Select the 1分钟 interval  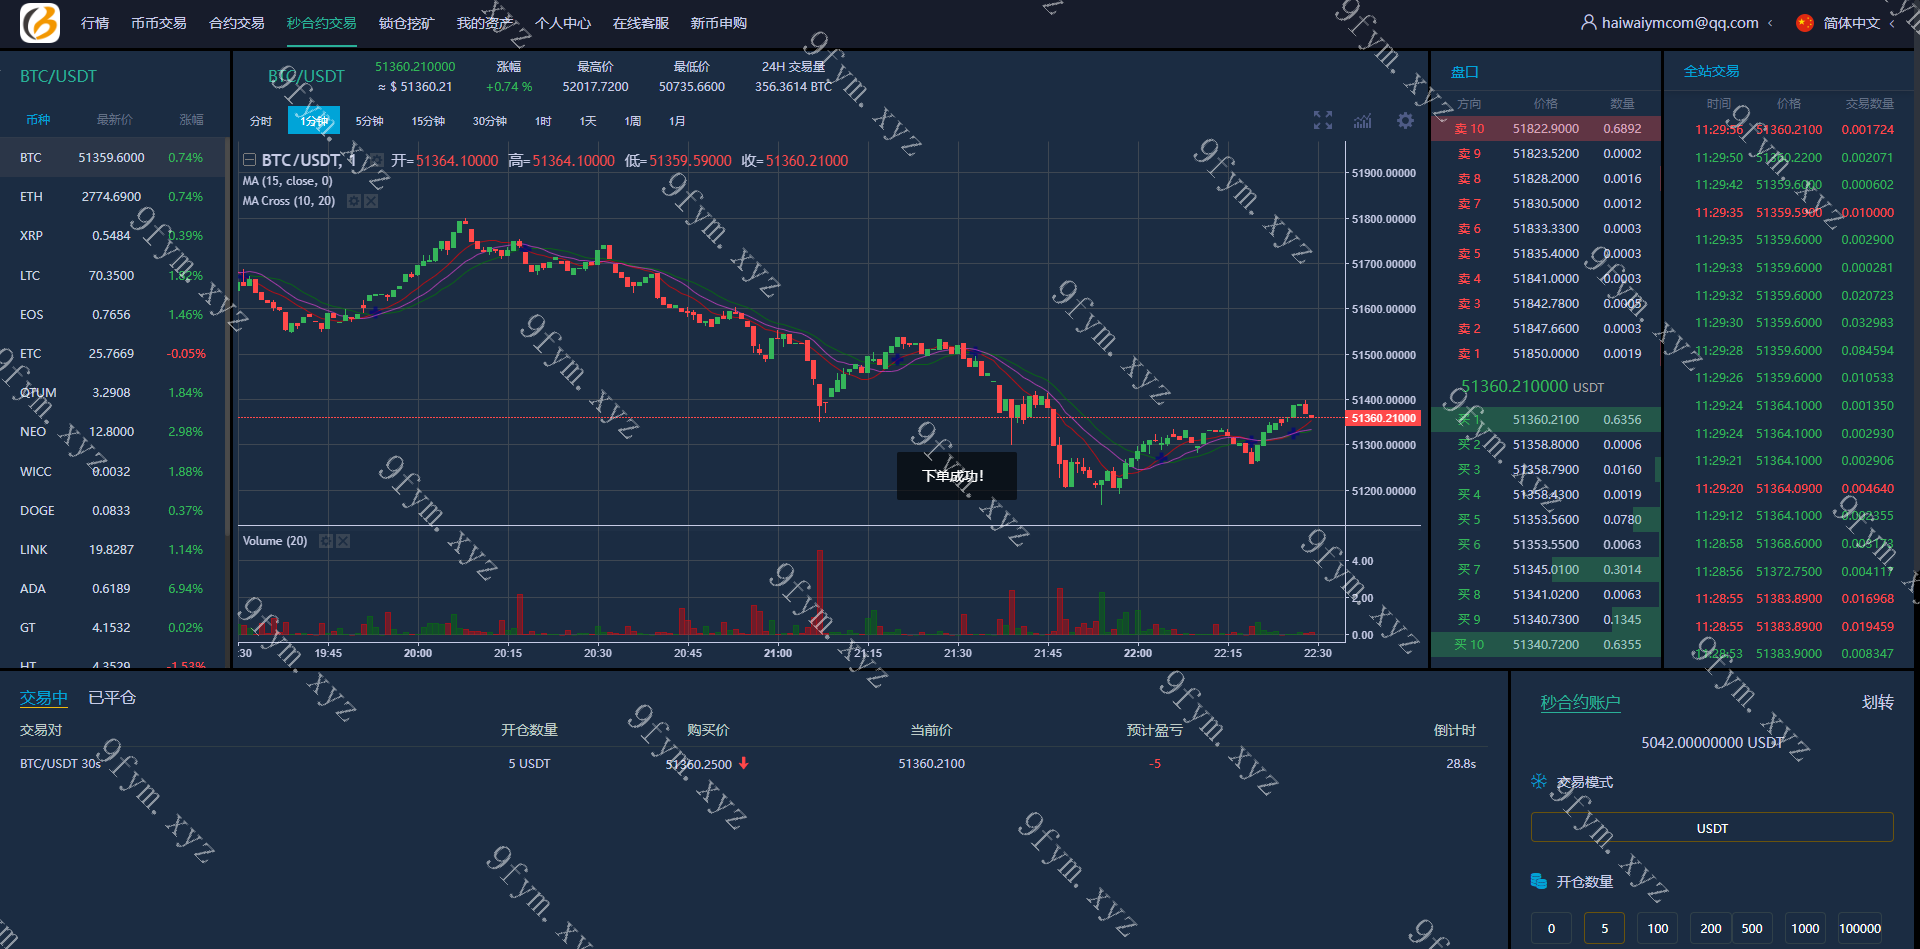pyautogui.click(x=314, y=121)
